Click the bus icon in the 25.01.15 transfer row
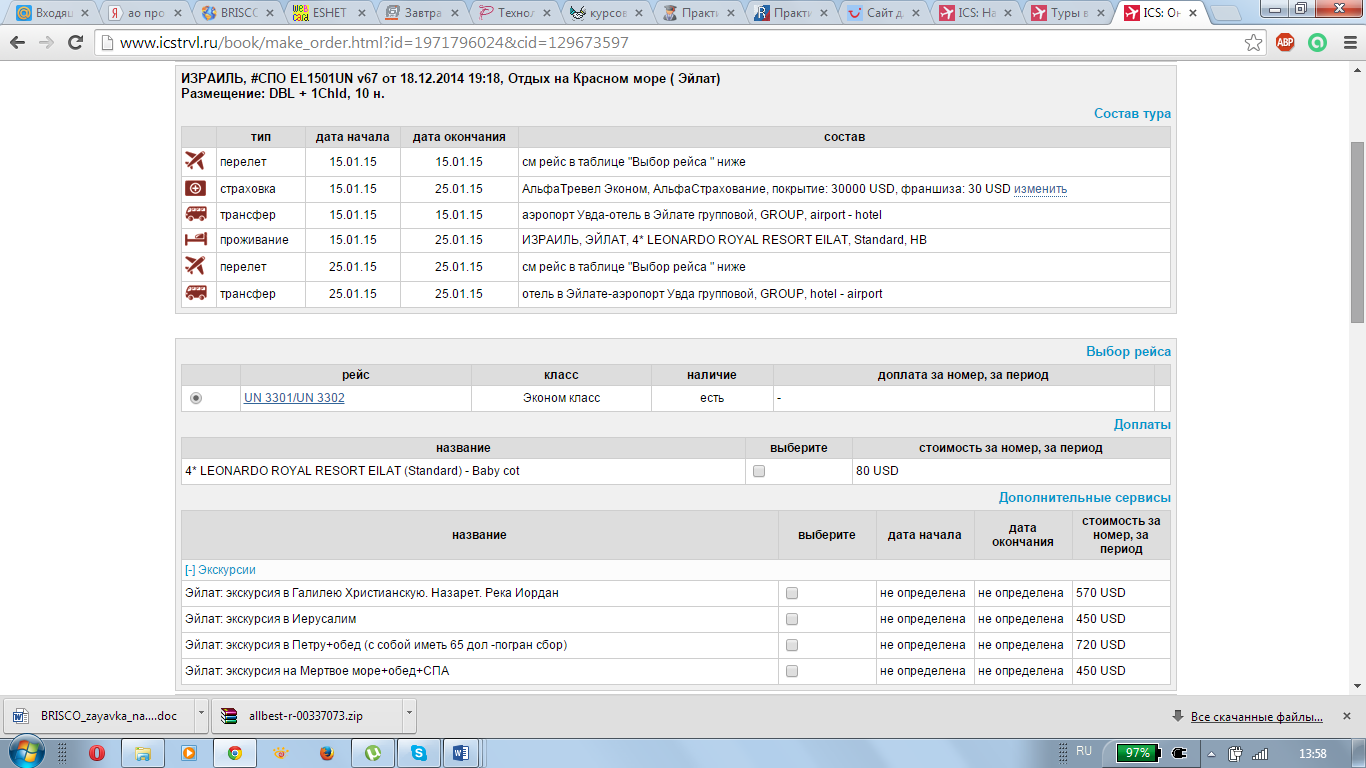The image size is (1366, 768). [x=196, y=293]
